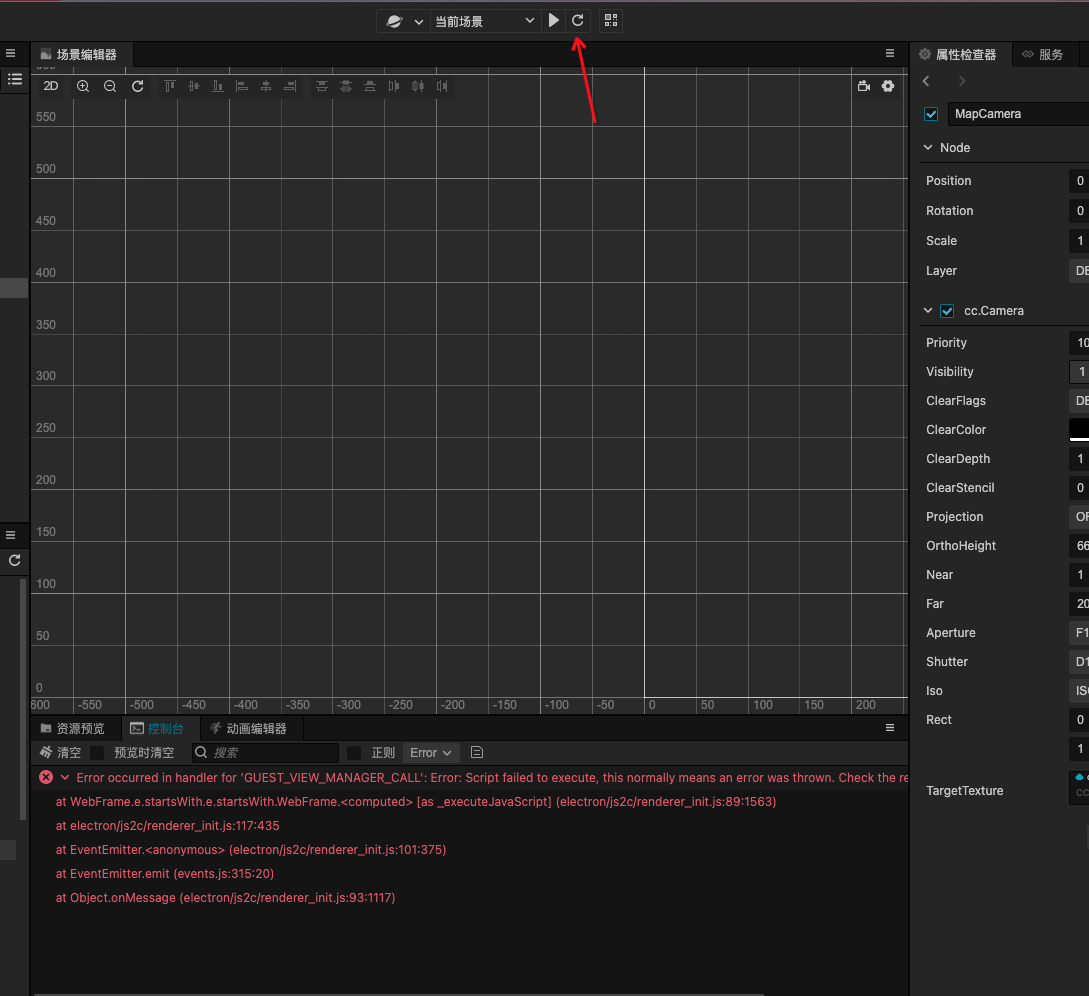Open lower-left panel hamburger menu

click(10, 535)
